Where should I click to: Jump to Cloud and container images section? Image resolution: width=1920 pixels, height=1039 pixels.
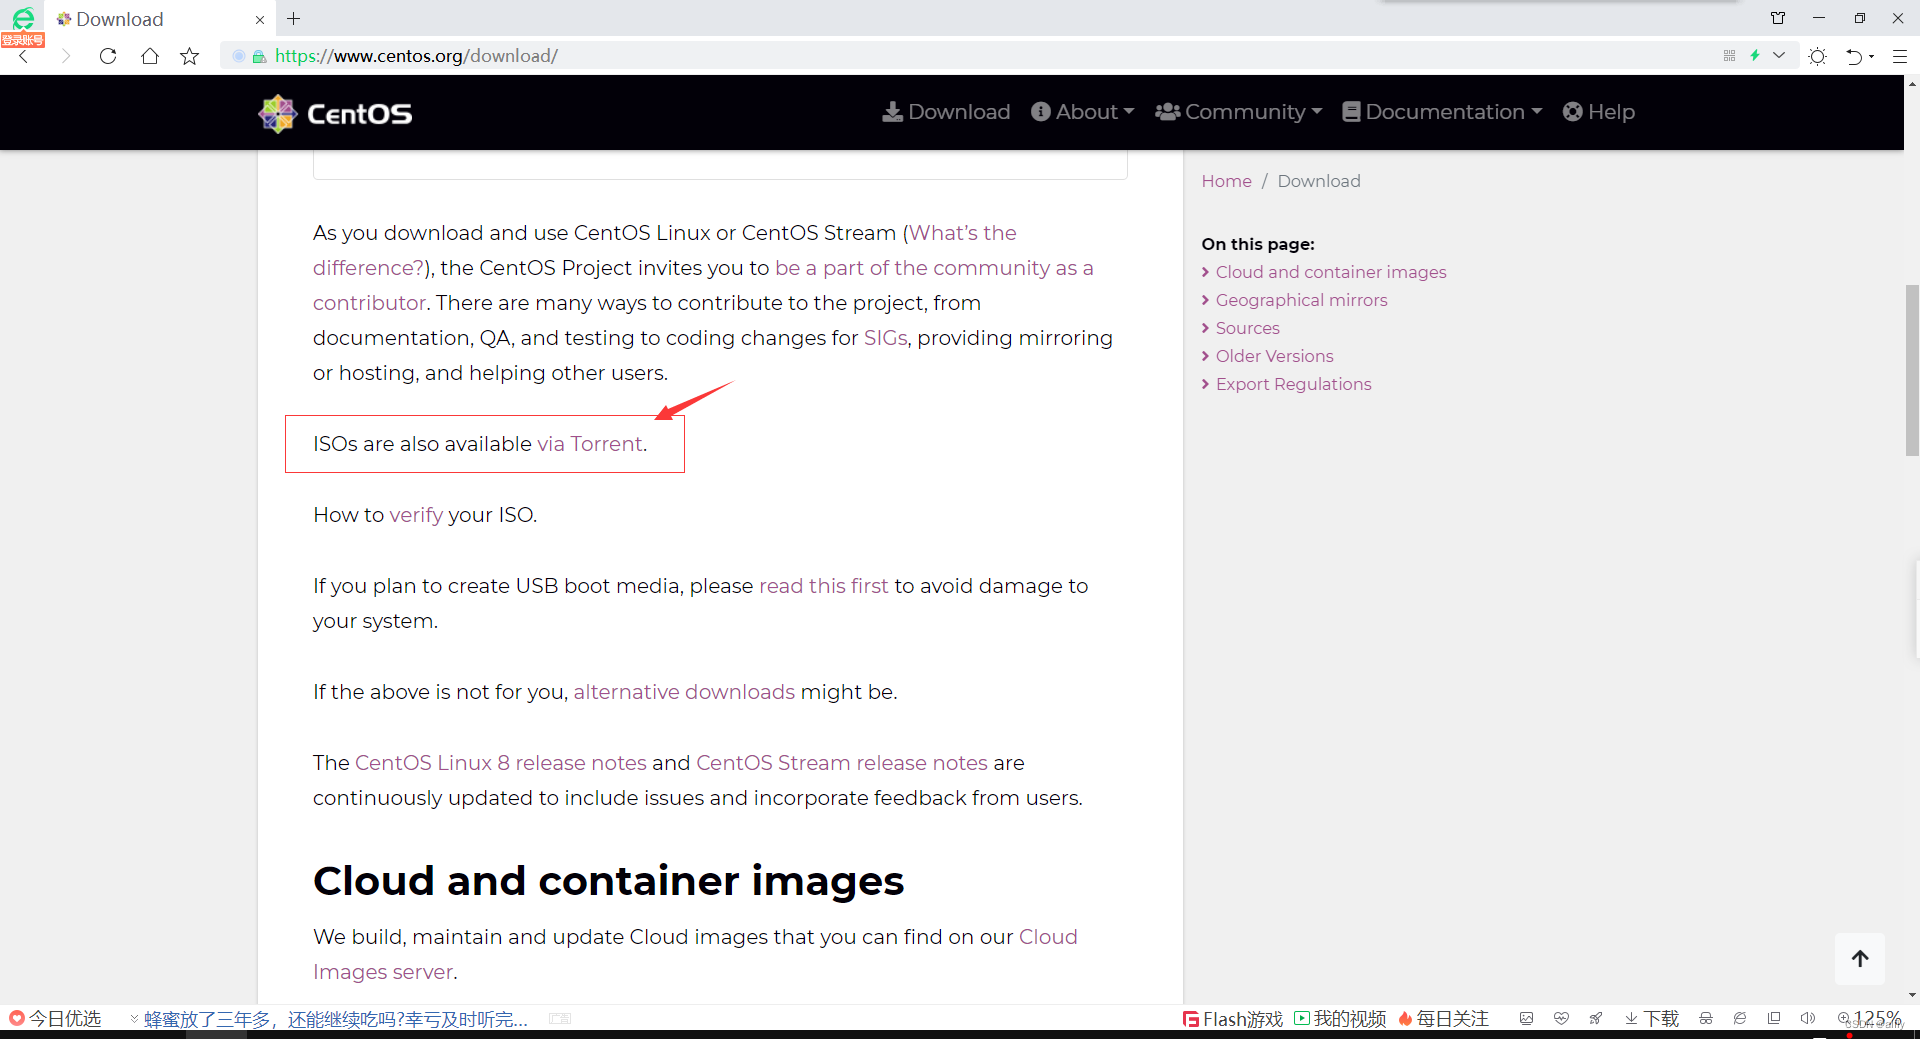1331,272
